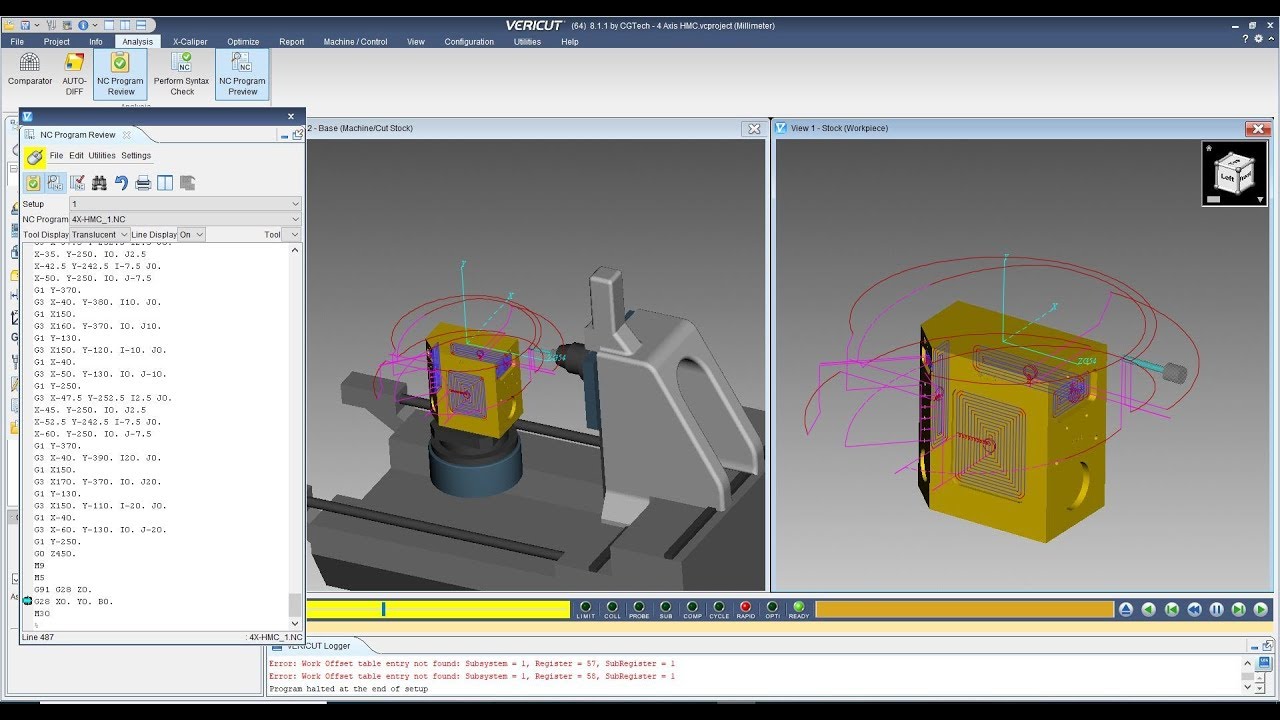Click the printer icon in review toolbar
The image size is (1280, 720).
click(x=143, y=183)
